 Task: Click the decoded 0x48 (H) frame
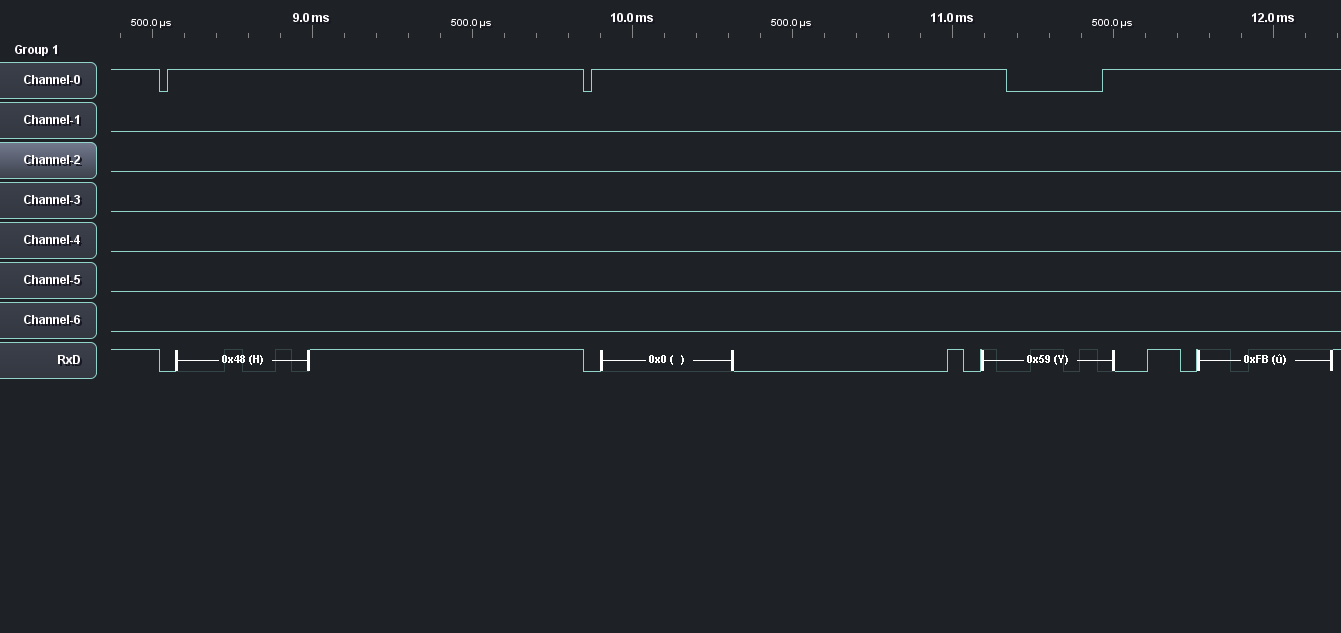(242, 359)
